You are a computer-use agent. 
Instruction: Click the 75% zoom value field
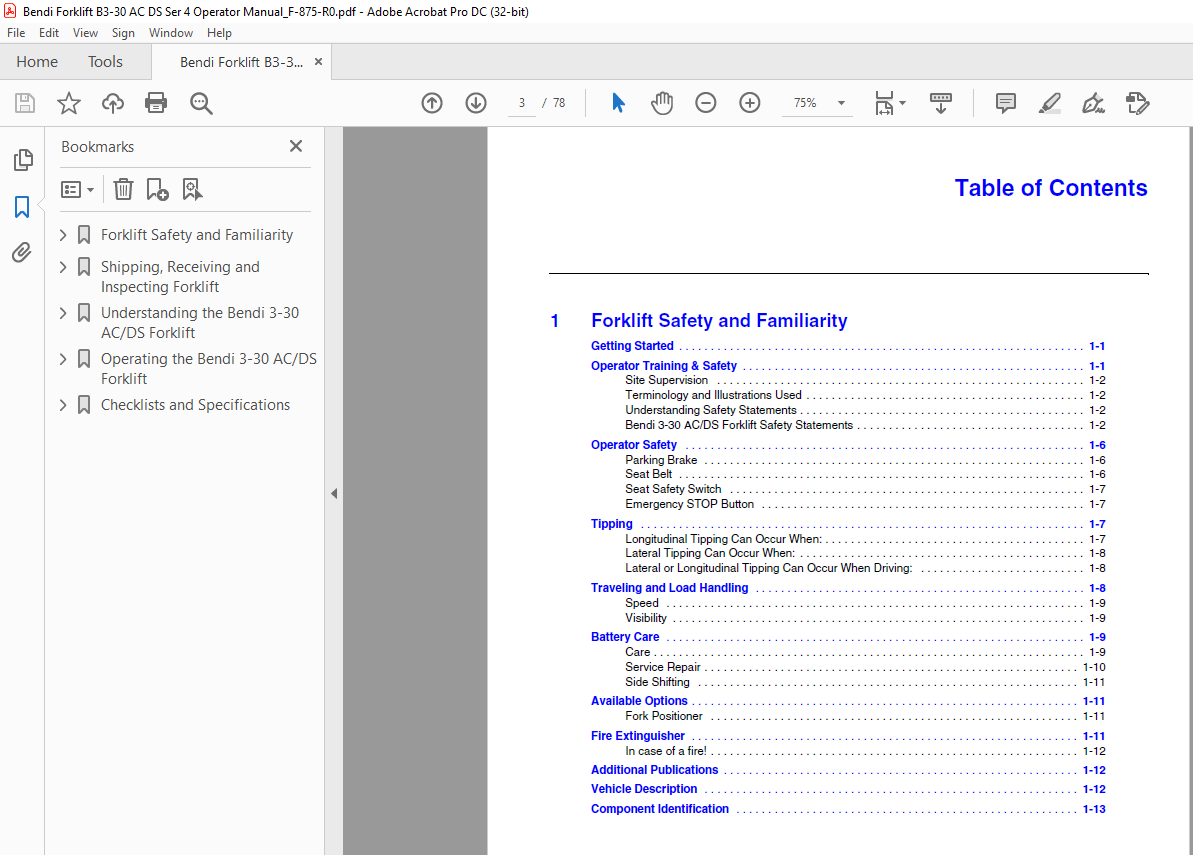(x=805, y=103)
